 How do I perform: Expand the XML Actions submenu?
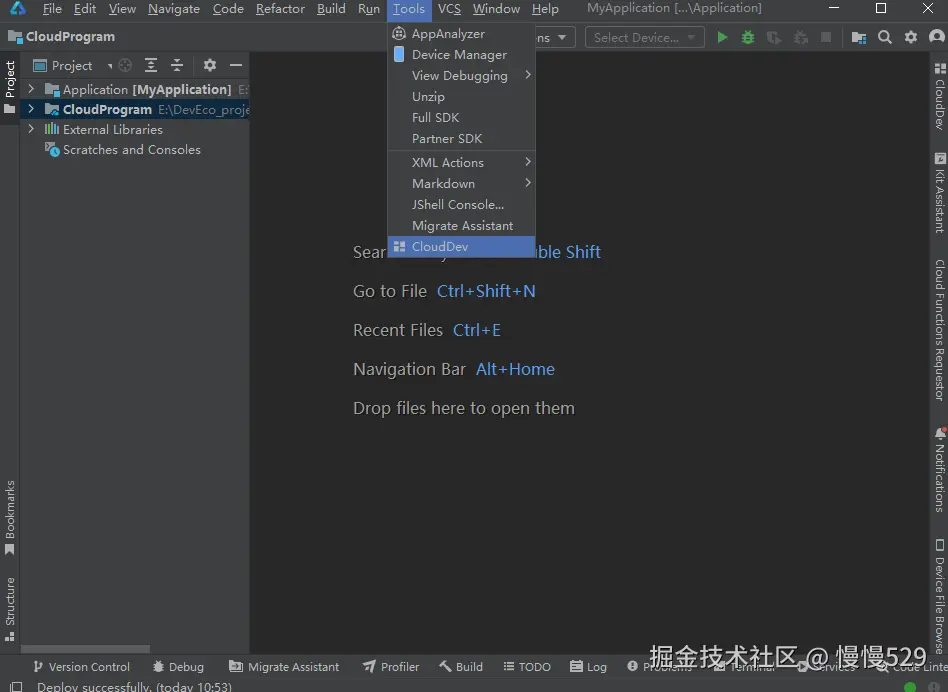point(461,163)
